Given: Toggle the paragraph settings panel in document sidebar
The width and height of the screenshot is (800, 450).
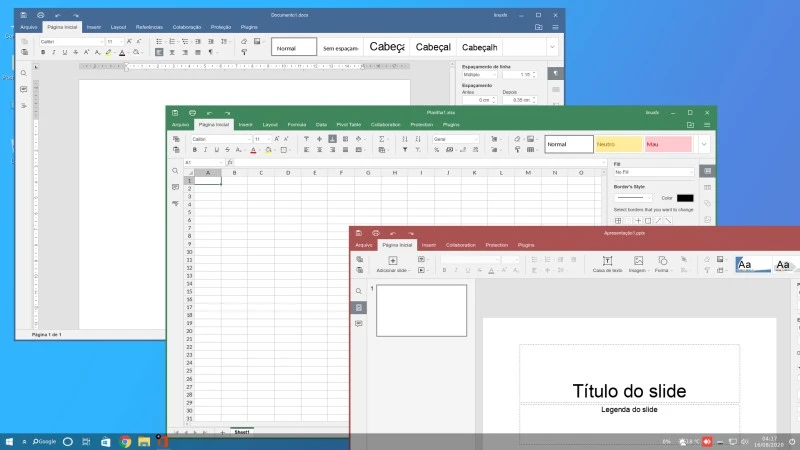Looking at the screenshot, I should pyautogui.click(x=556, y=73).
